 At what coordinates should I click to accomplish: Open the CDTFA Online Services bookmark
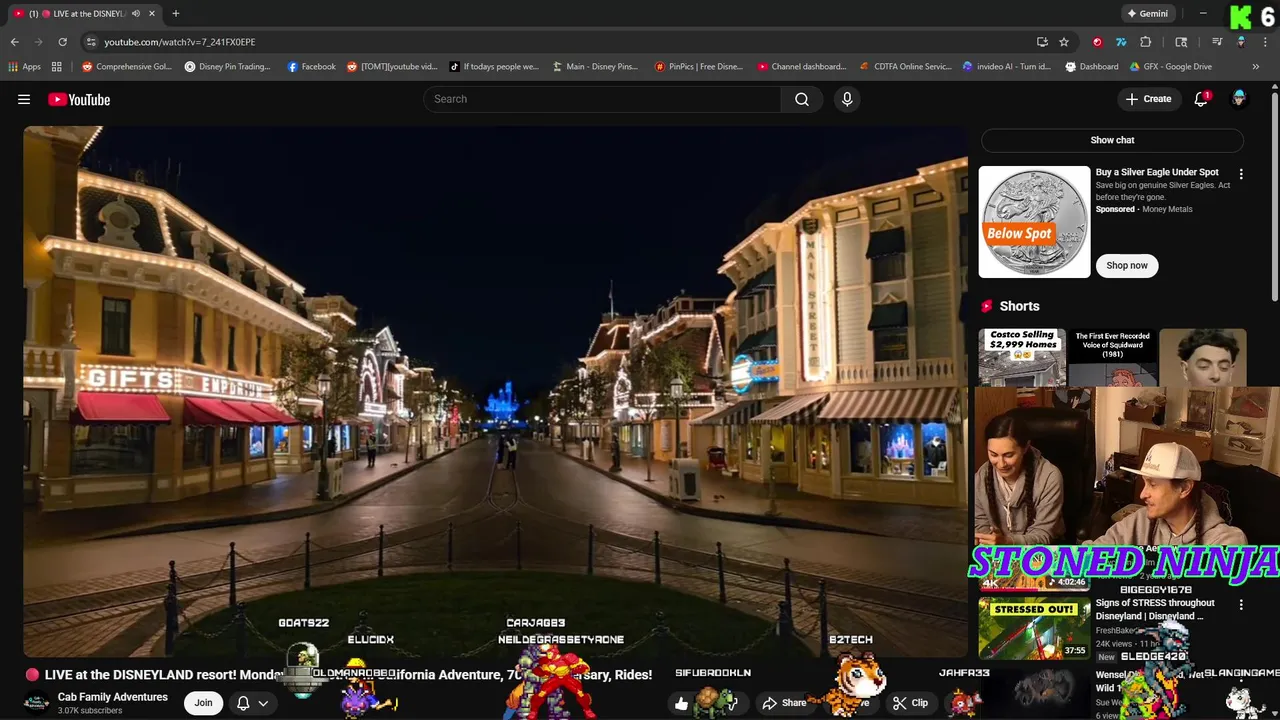[906, 67]
